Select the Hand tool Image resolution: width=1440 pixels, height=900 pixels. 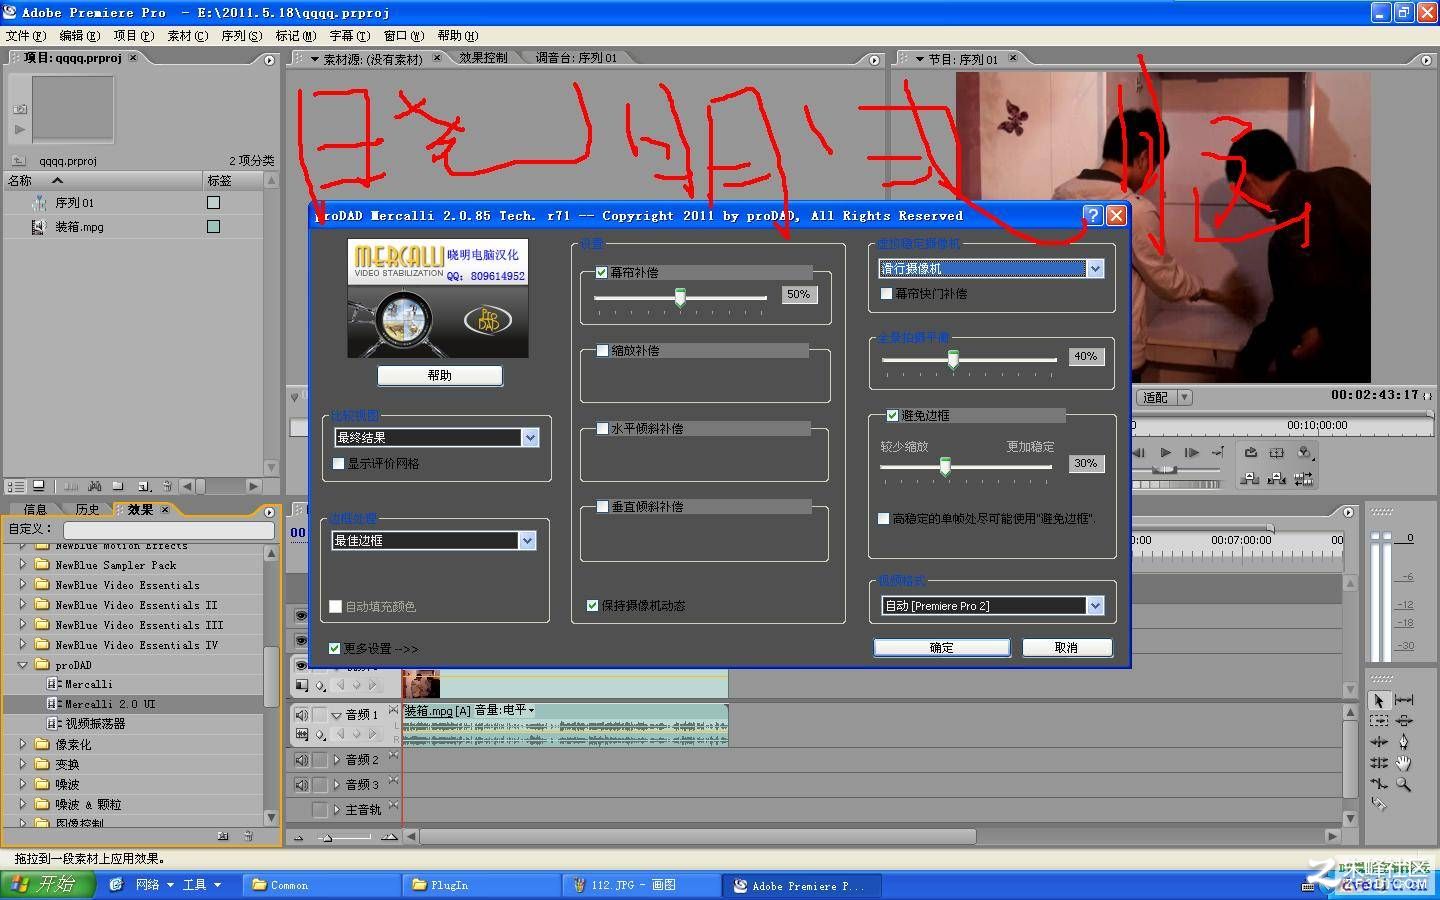pyautogui.click(x=1404, y=763)
